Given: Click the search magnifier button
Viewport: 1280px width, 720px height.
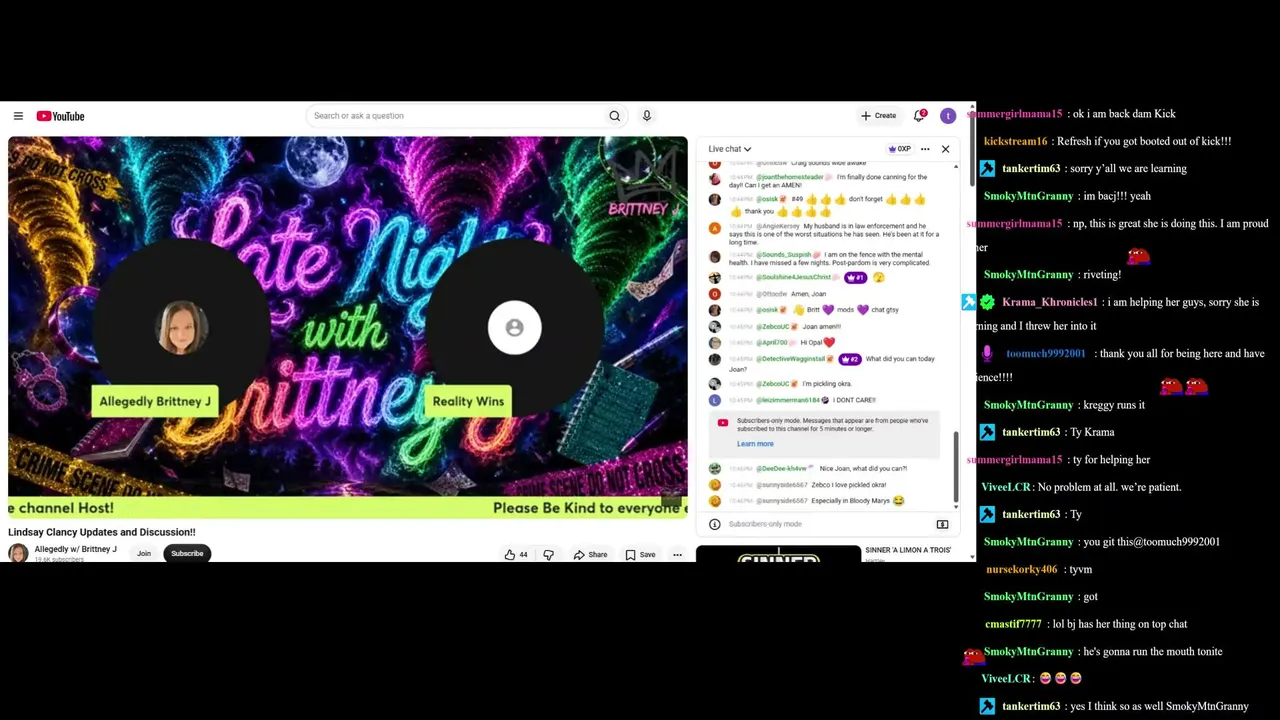Looking at the screenshot, I should pyautogui.click(x=614, y=116).
